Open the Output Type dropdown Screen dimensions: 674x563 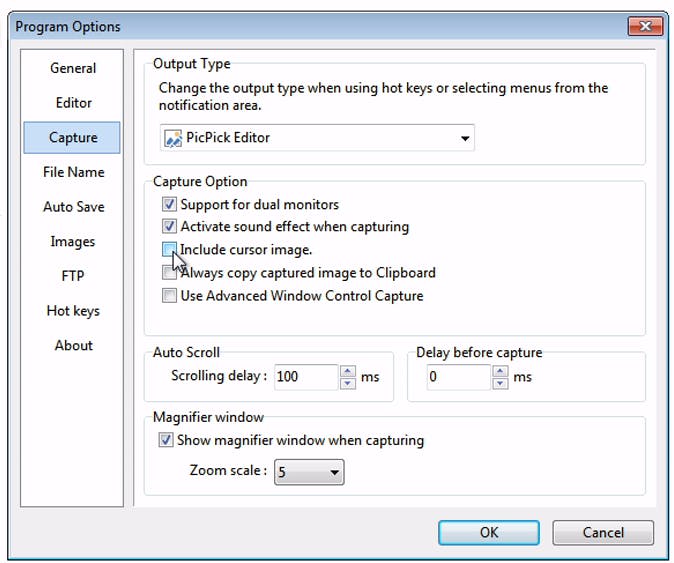coord(465,138)
